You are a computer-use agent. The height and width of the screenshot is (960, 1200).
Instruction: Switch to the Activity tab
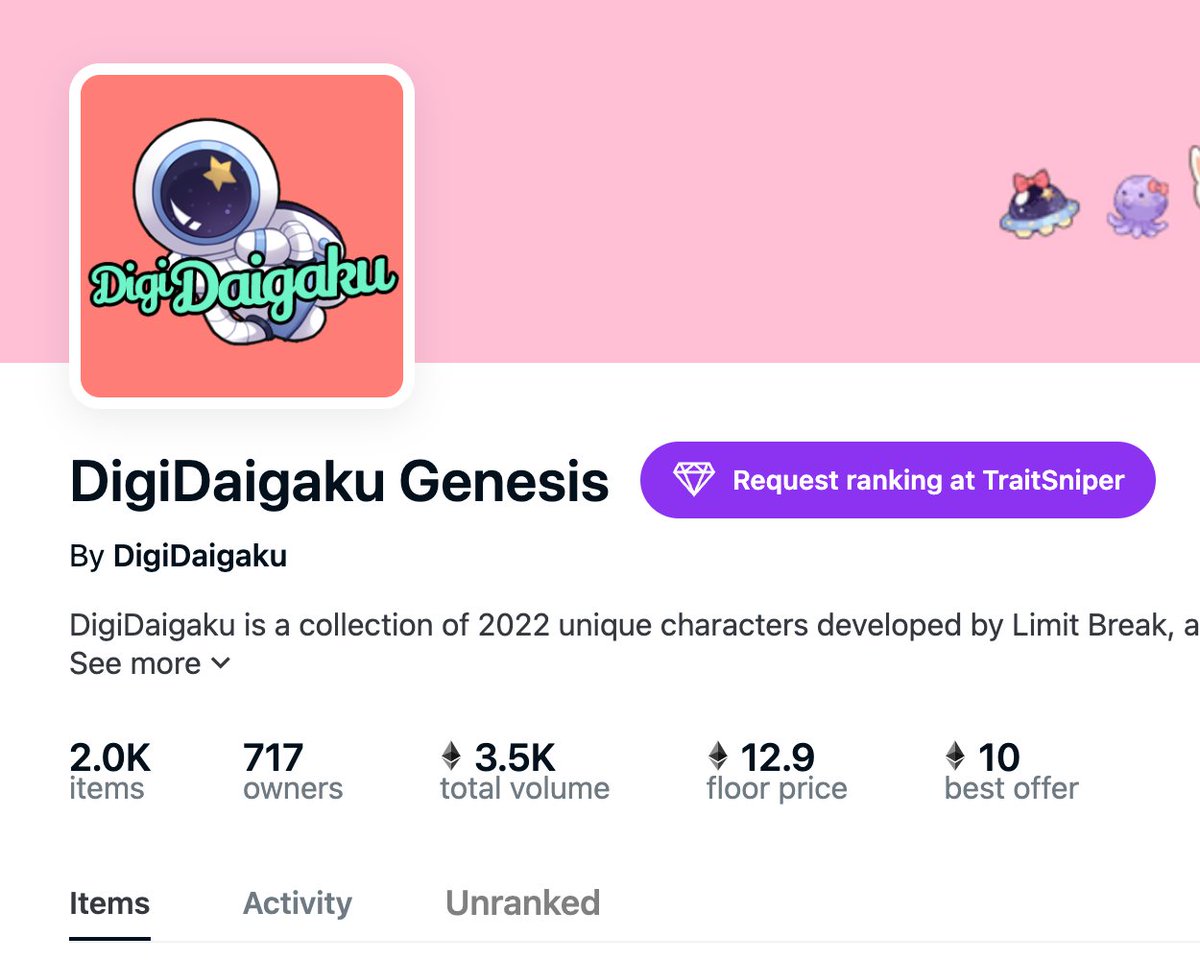[297, 903]
